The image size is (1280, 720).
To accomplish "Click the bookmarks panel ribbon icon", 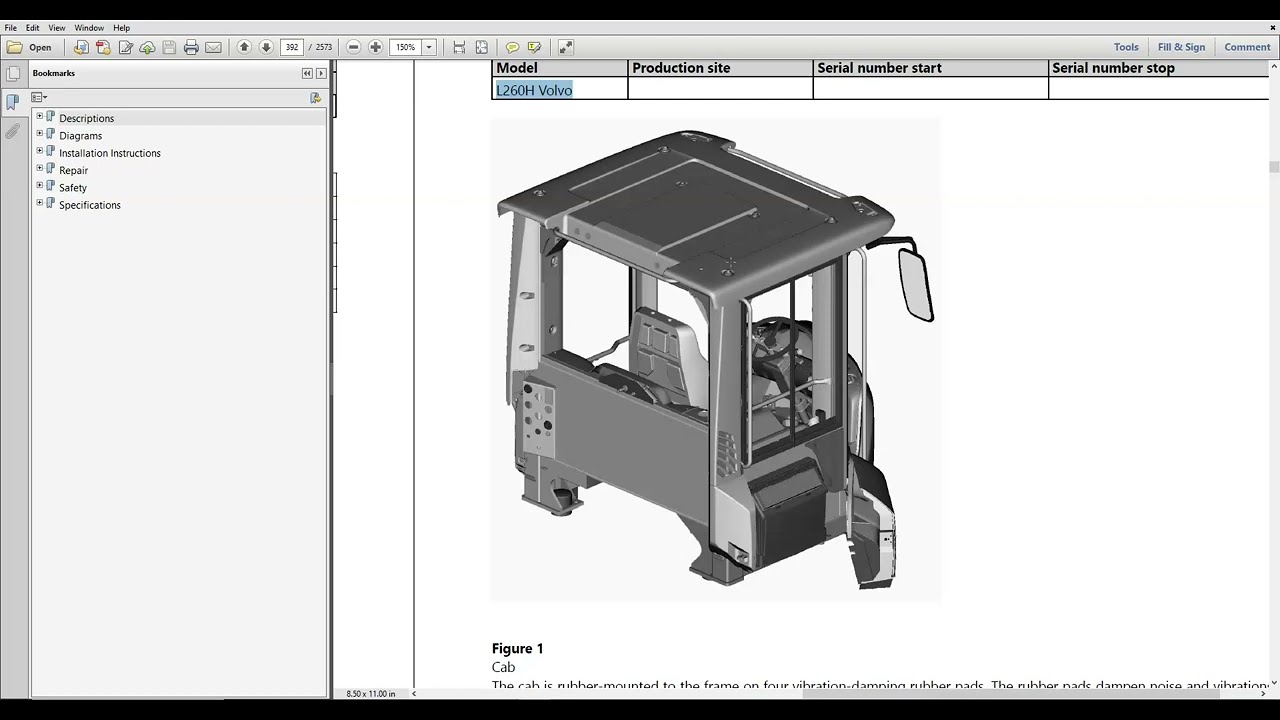I will pyautogui.click(x=13, y=102).
